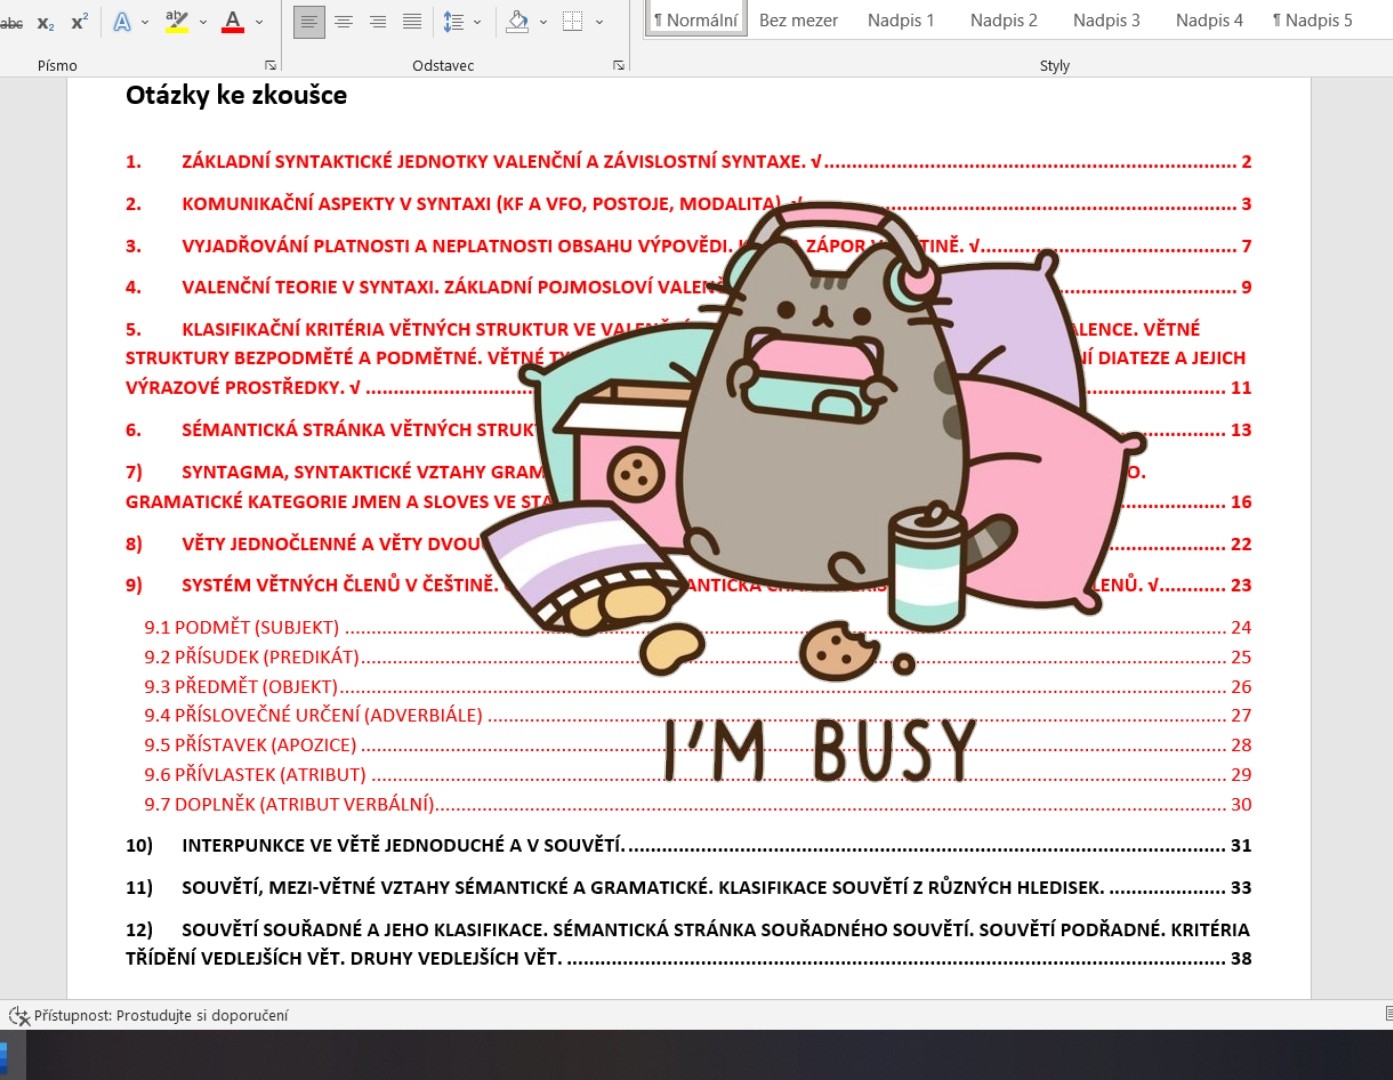This screenshot has height=1080, width=1393.
Task: Click the accessibility checker status bar icon
Action: tap(19, 1016)
